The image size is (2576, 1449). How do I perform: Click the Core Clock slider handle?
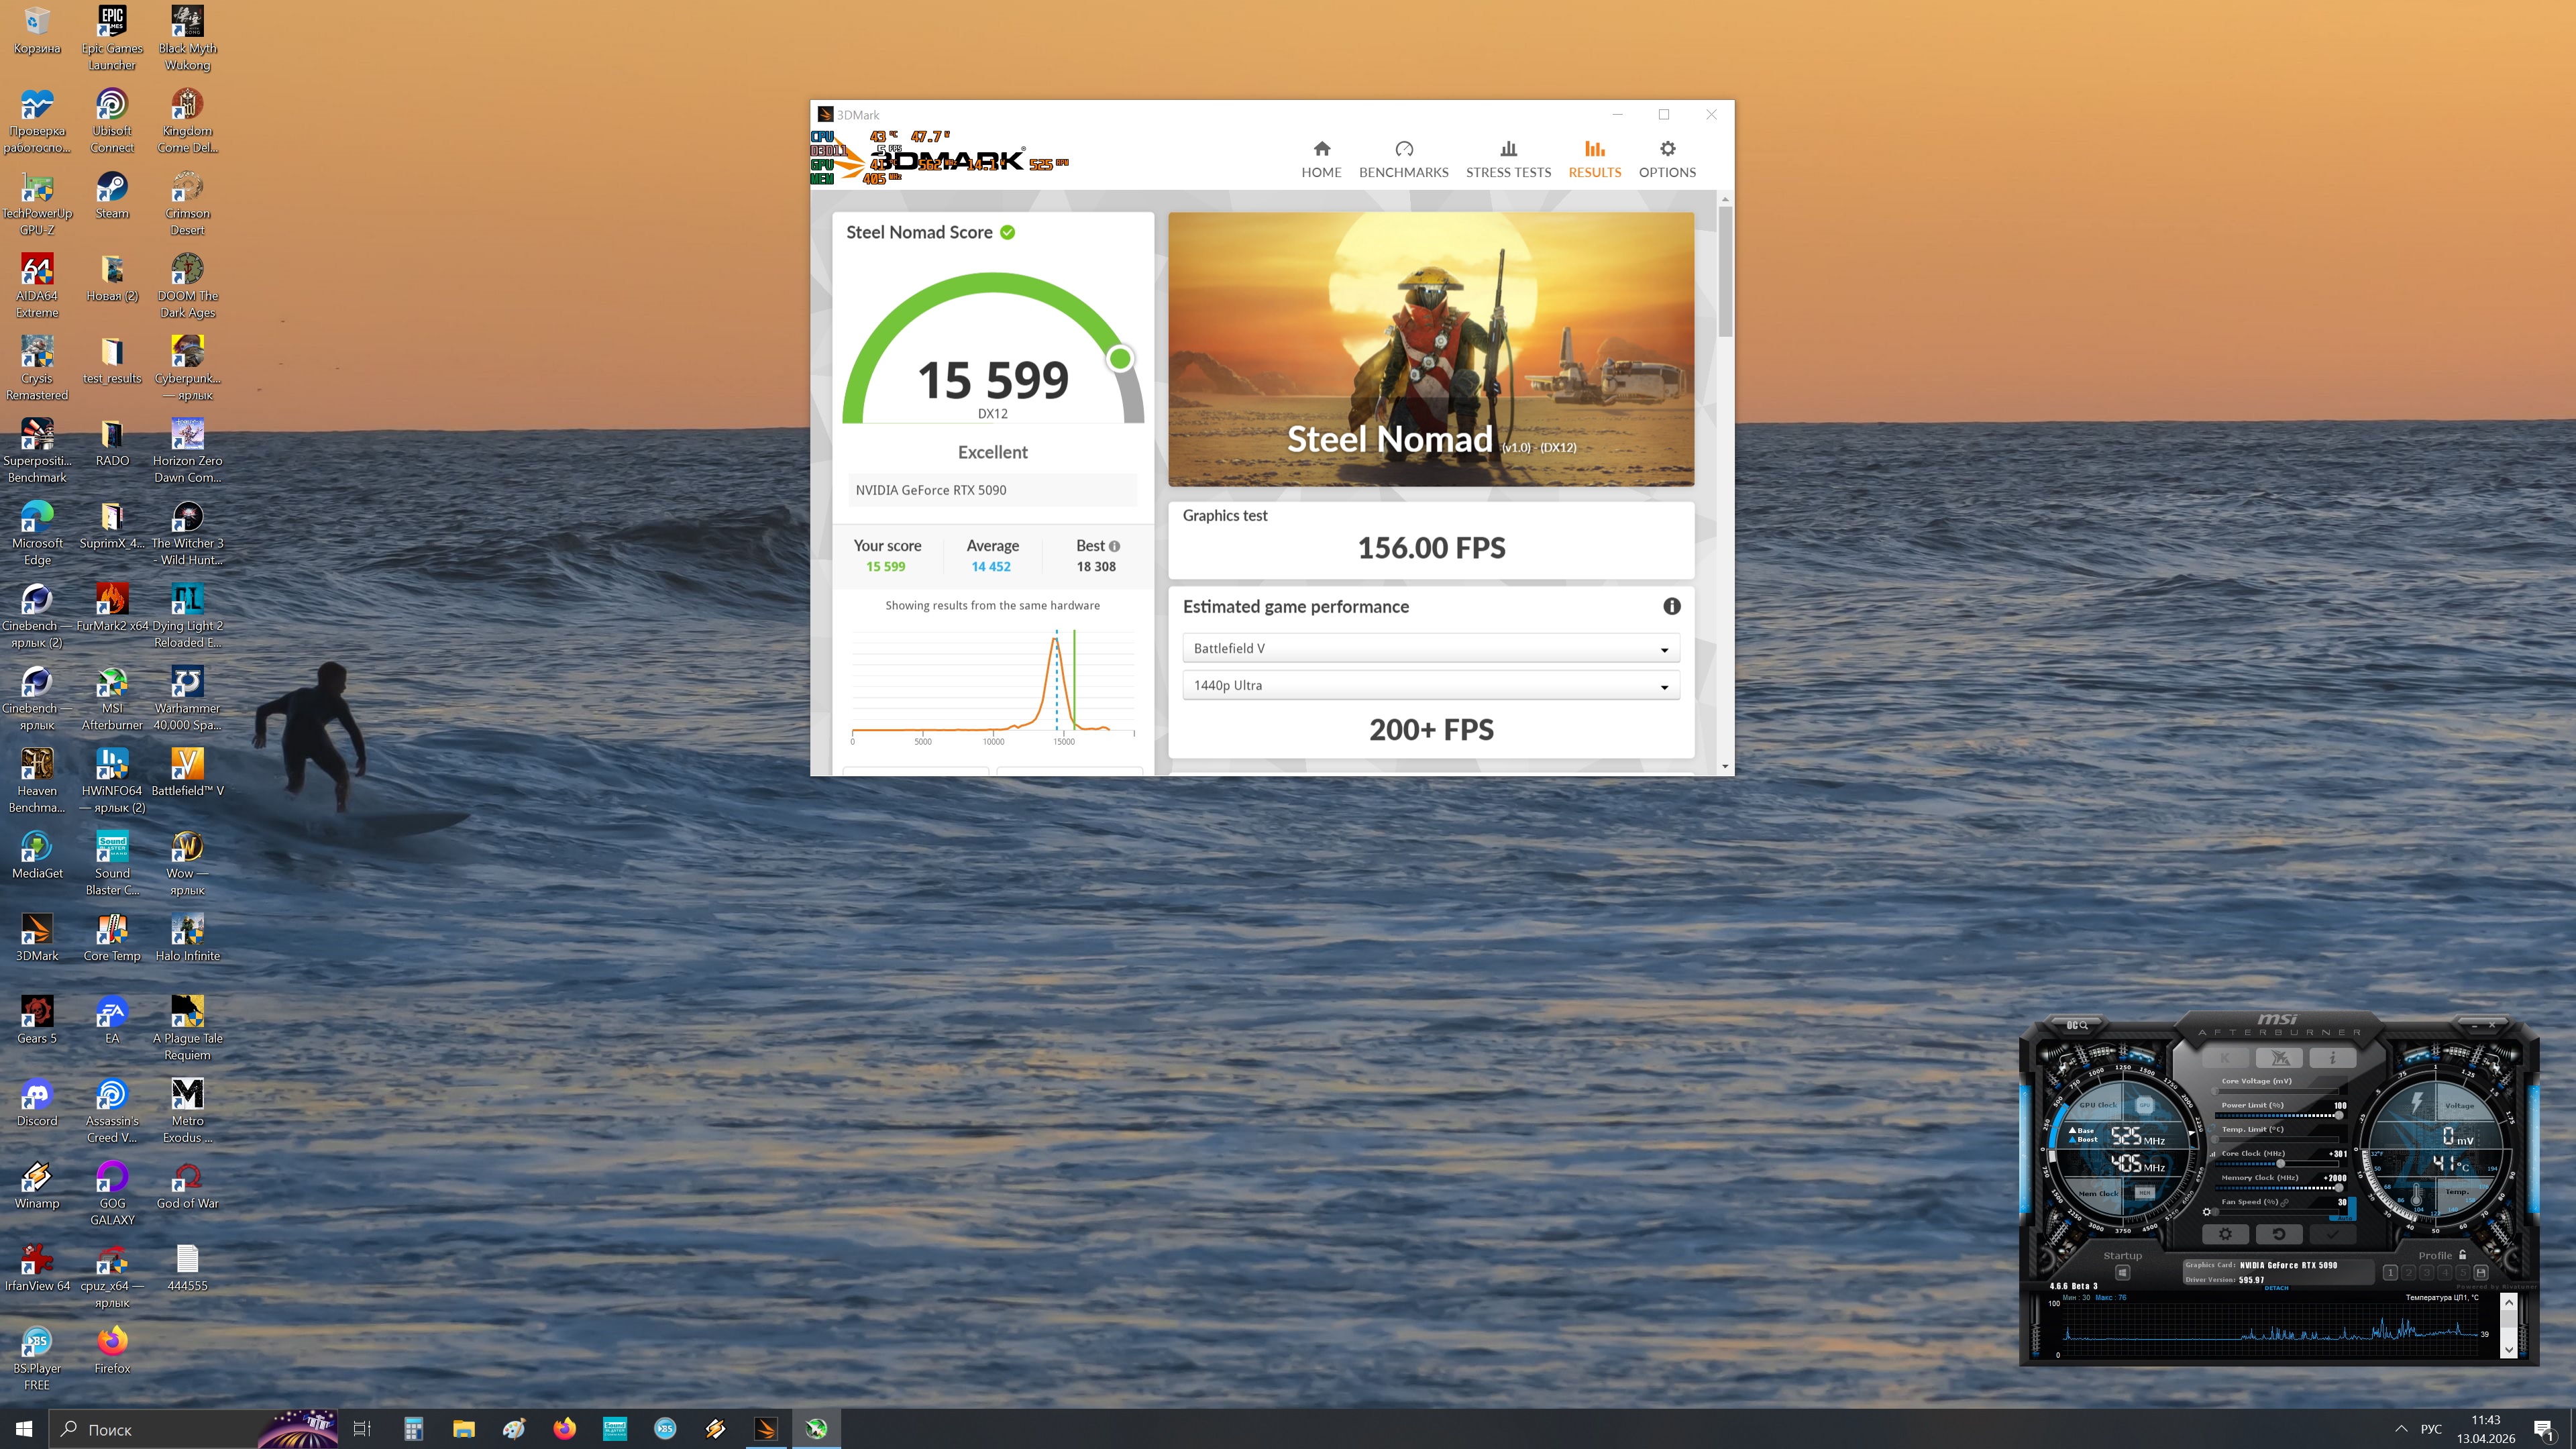2280,1163
